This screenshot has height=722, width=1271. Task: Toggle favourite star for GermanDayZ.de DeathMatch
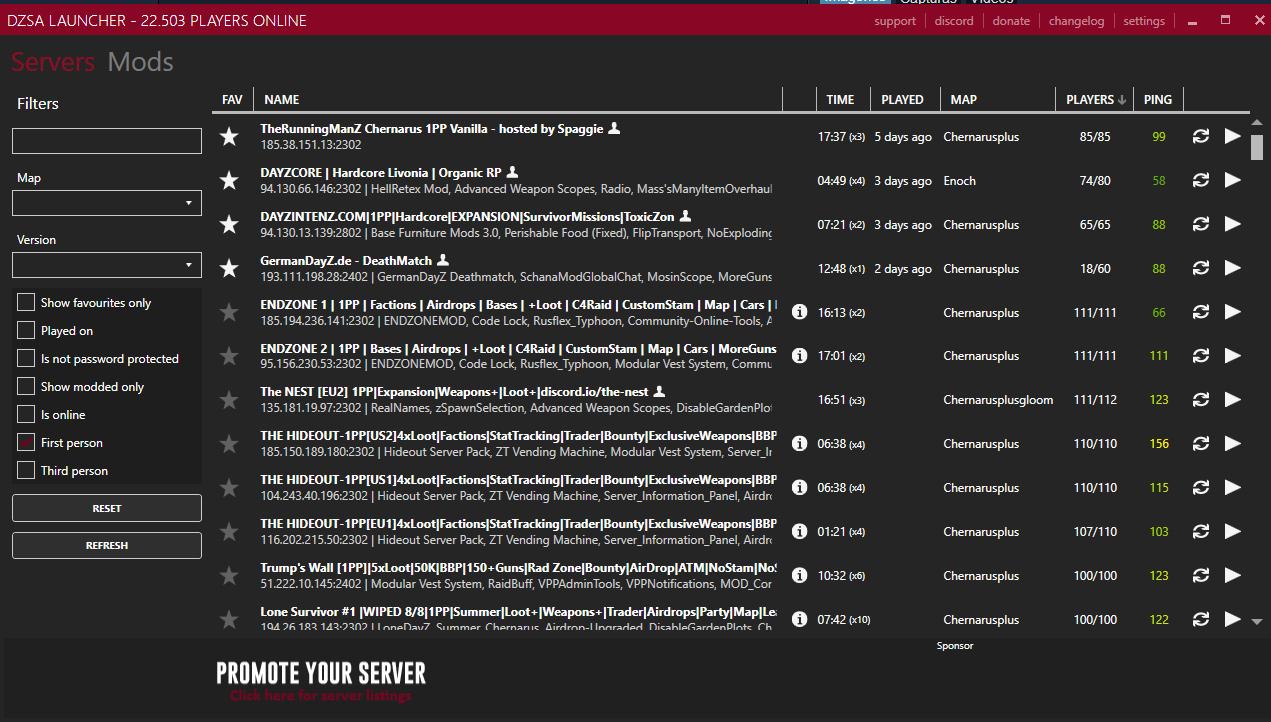click(x=229, y=269)
